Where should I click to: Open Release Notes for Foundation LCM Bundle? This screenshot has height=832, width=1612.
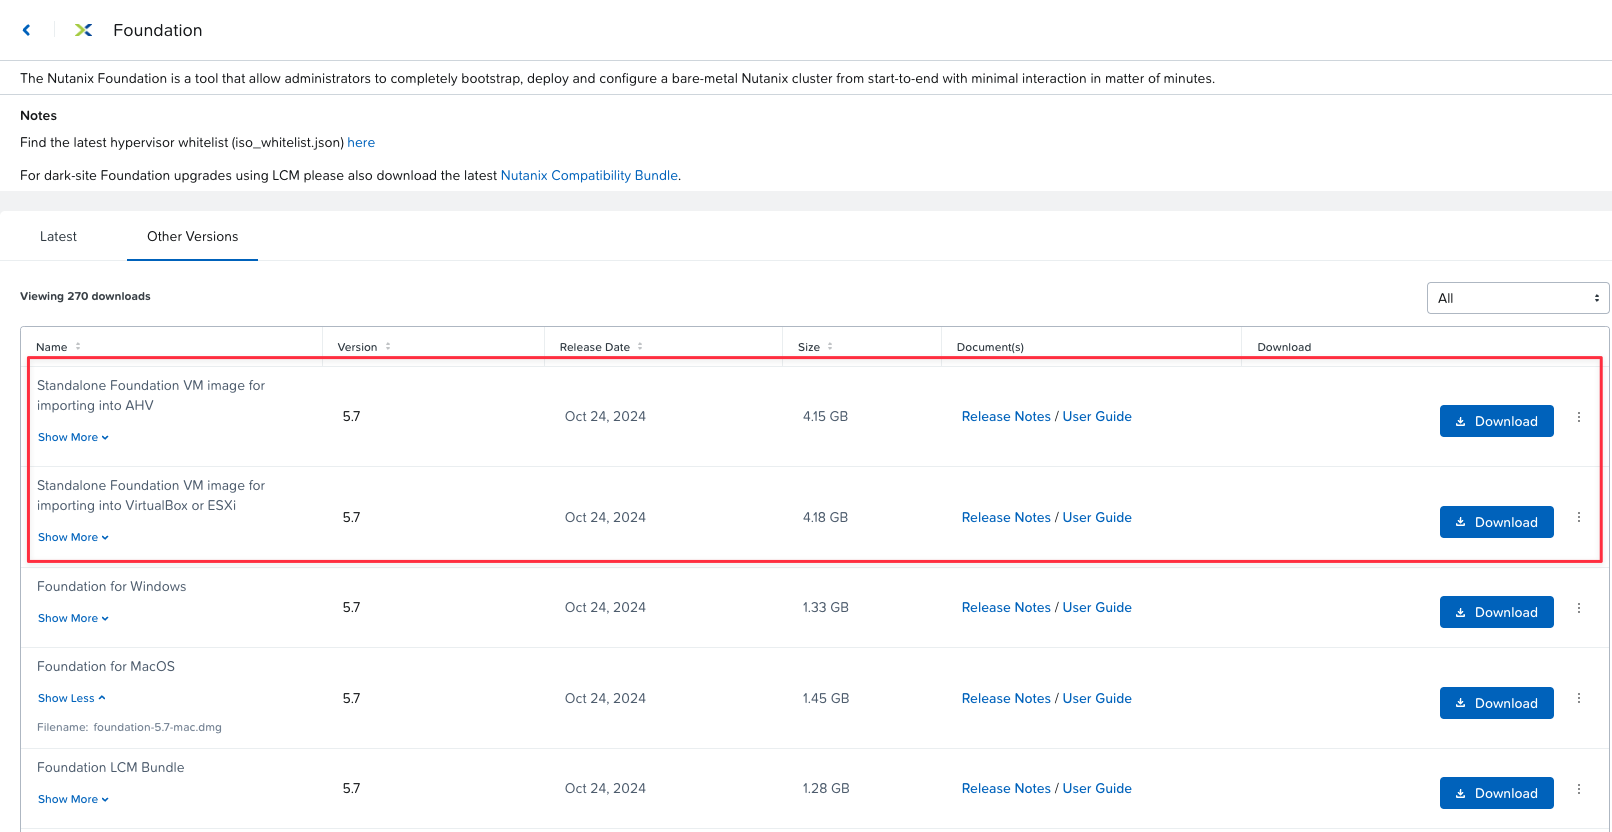click(1006, 788)
